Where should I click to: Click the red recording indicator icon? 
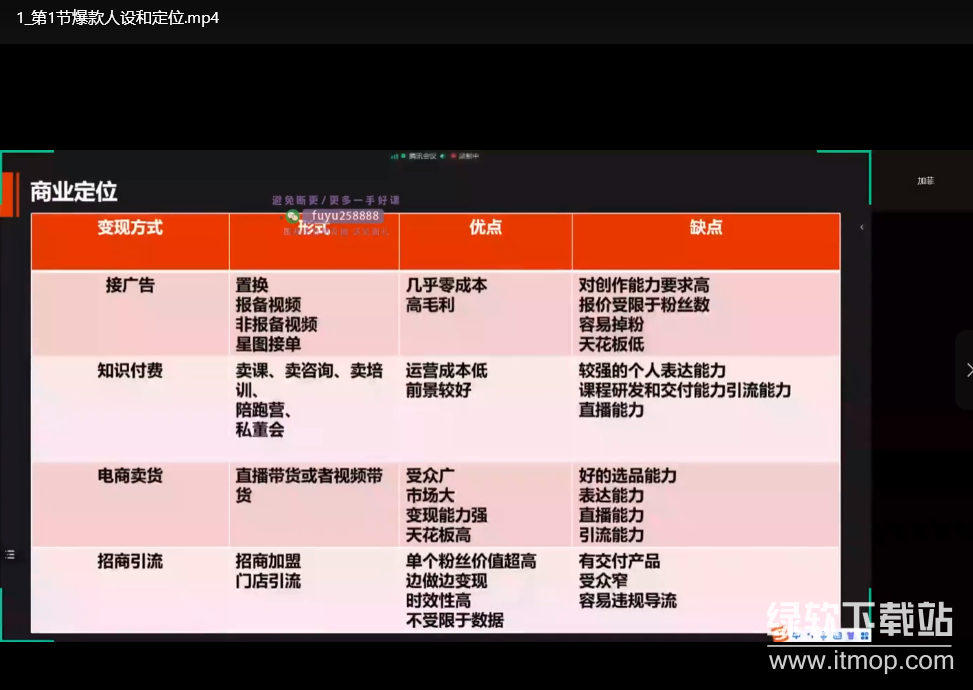point(454,156)
